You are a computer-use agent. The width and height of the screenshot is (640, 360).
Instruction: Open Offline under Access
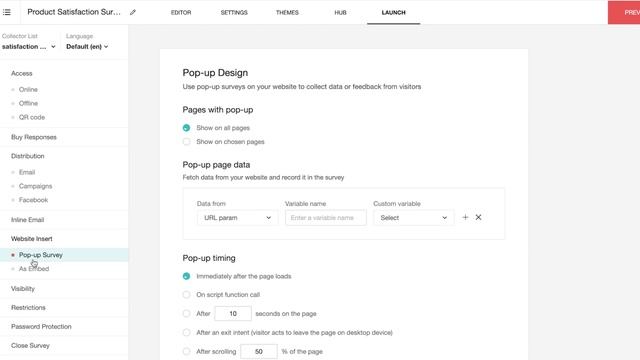(28, 103)
